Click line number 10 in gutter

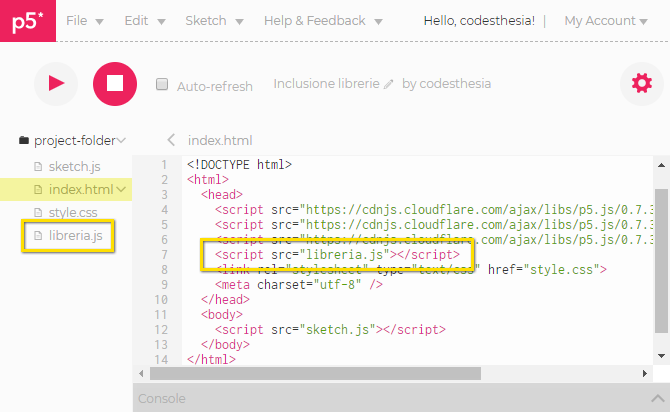tap(161, 300)
